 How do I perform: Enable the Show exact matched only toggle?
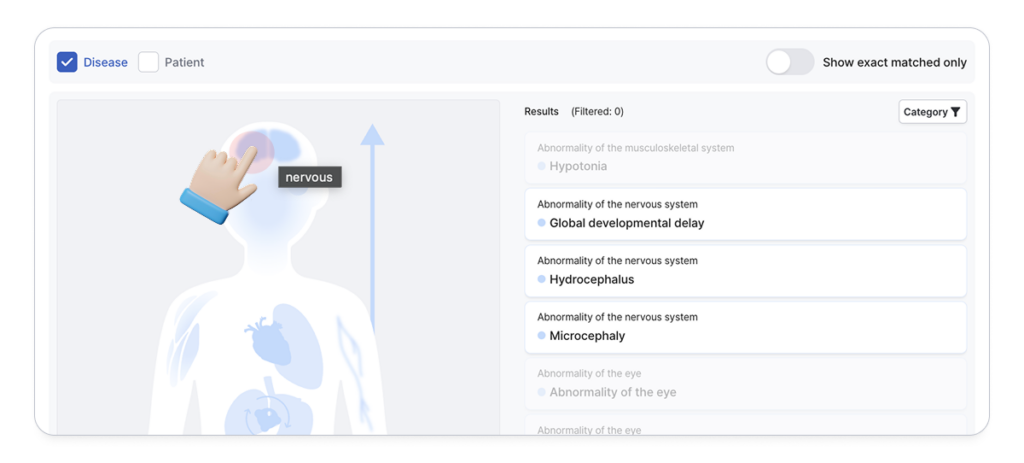[x=790, y=62]
